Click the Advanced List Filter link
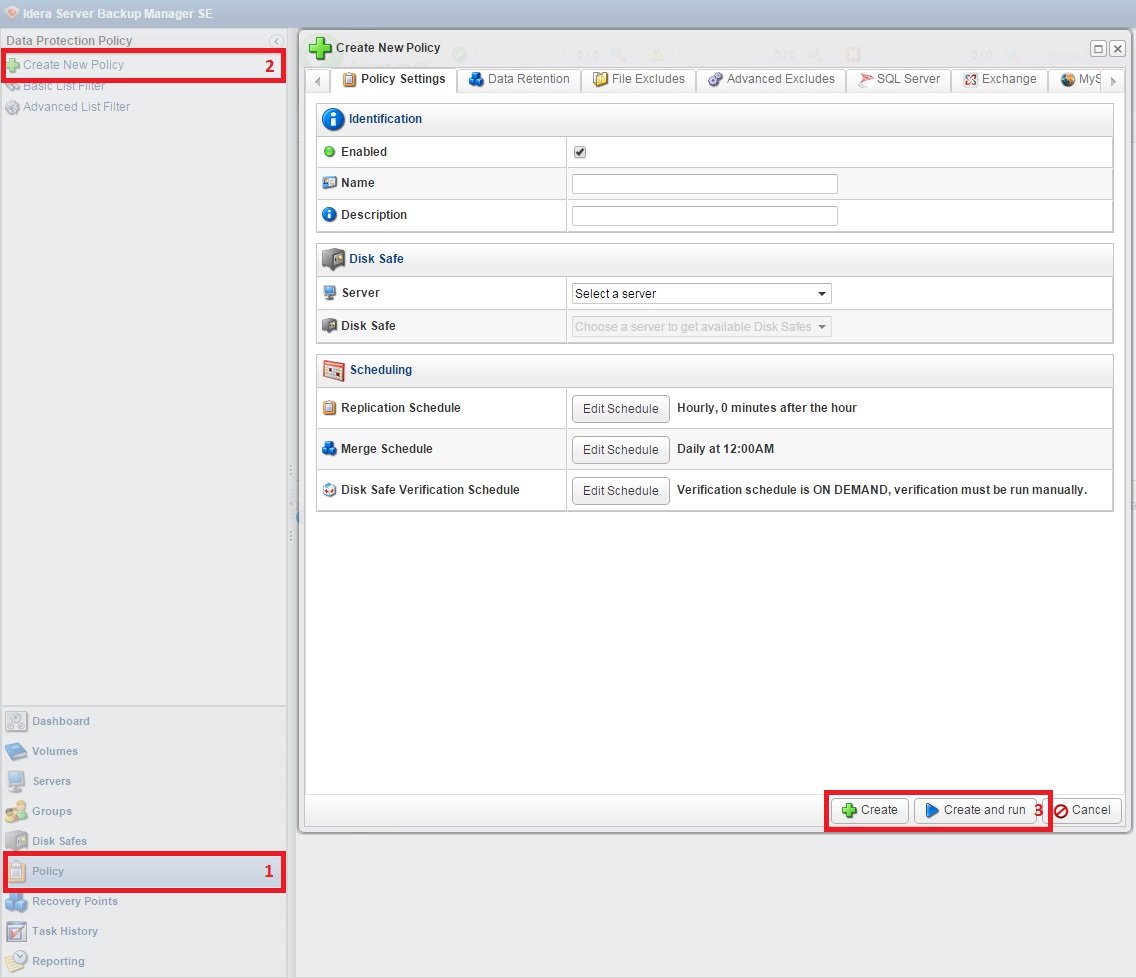Image resolution: width=1136 pixels, height=978 pixels. pyautogui.click(x=77, y=107)
